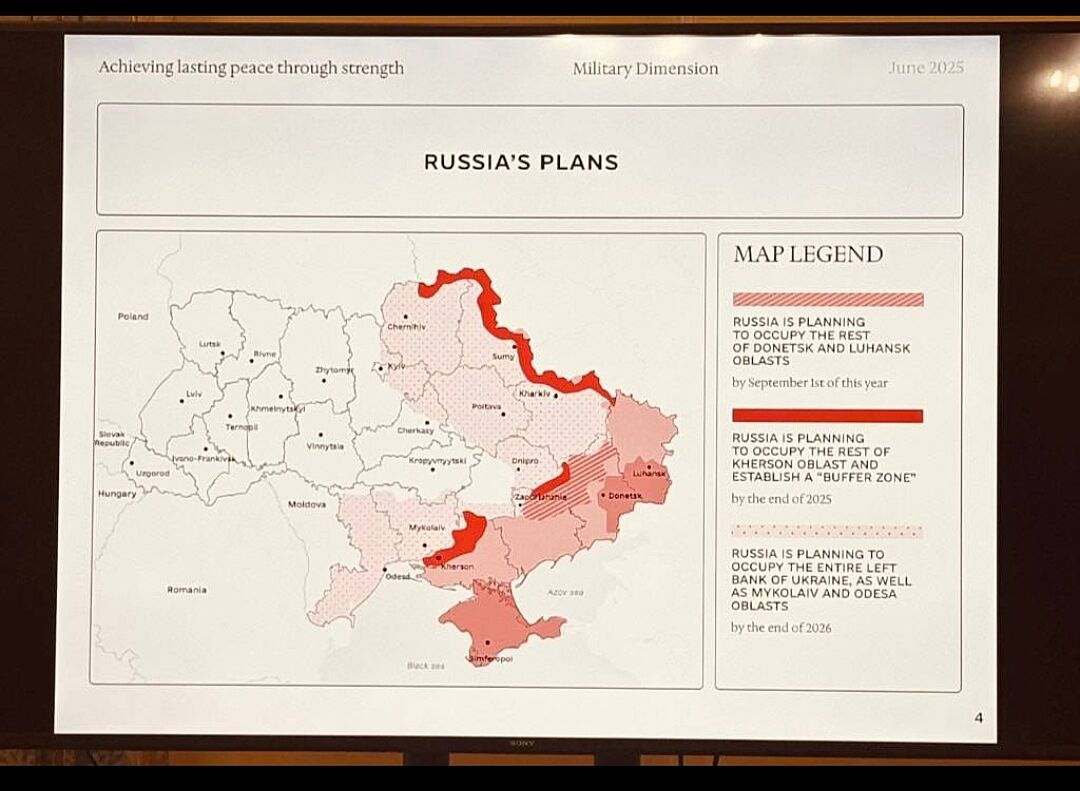Click the "MAP LEGEND" heading
1080x791 pixels.
(x=808, y=254)
